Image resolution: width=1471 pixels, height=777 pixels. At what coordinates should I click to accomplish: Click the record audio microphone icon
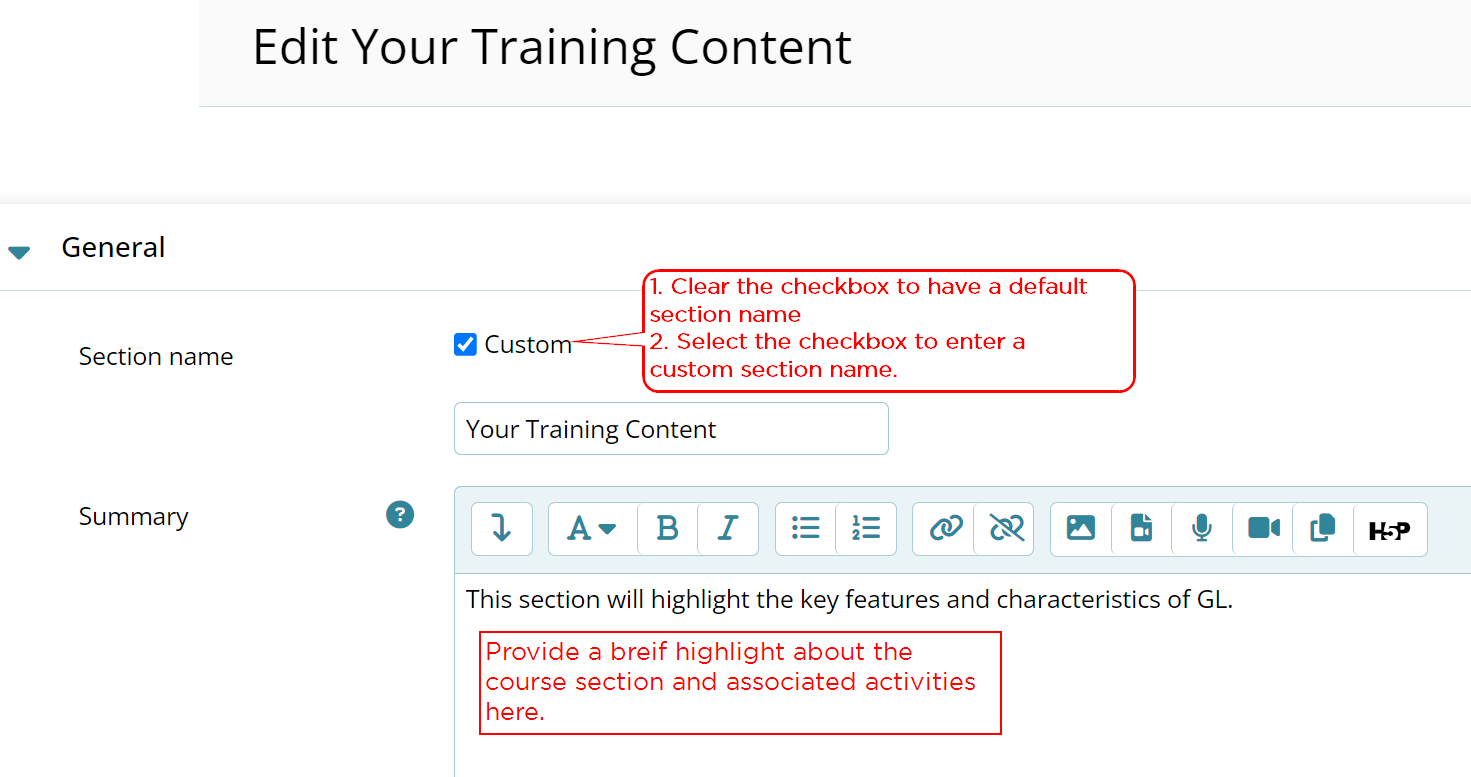(x=1202, y=528)
